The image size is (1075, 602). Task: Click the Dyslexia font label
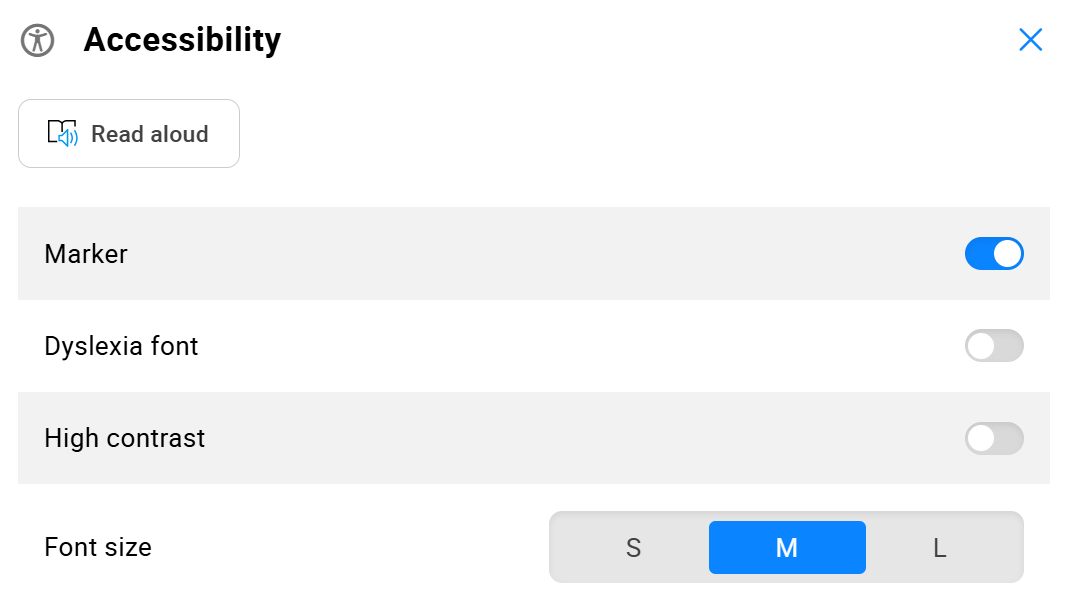pos(121,346)
